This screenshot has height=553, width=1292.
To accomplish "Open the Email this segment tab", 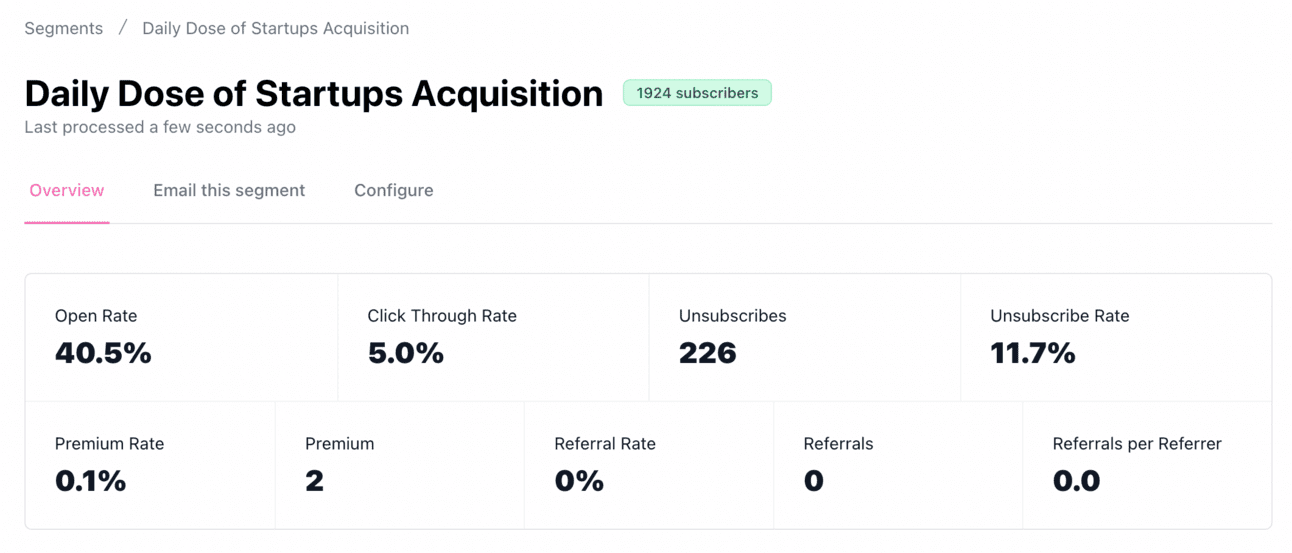I will click(x=229, y=190).
